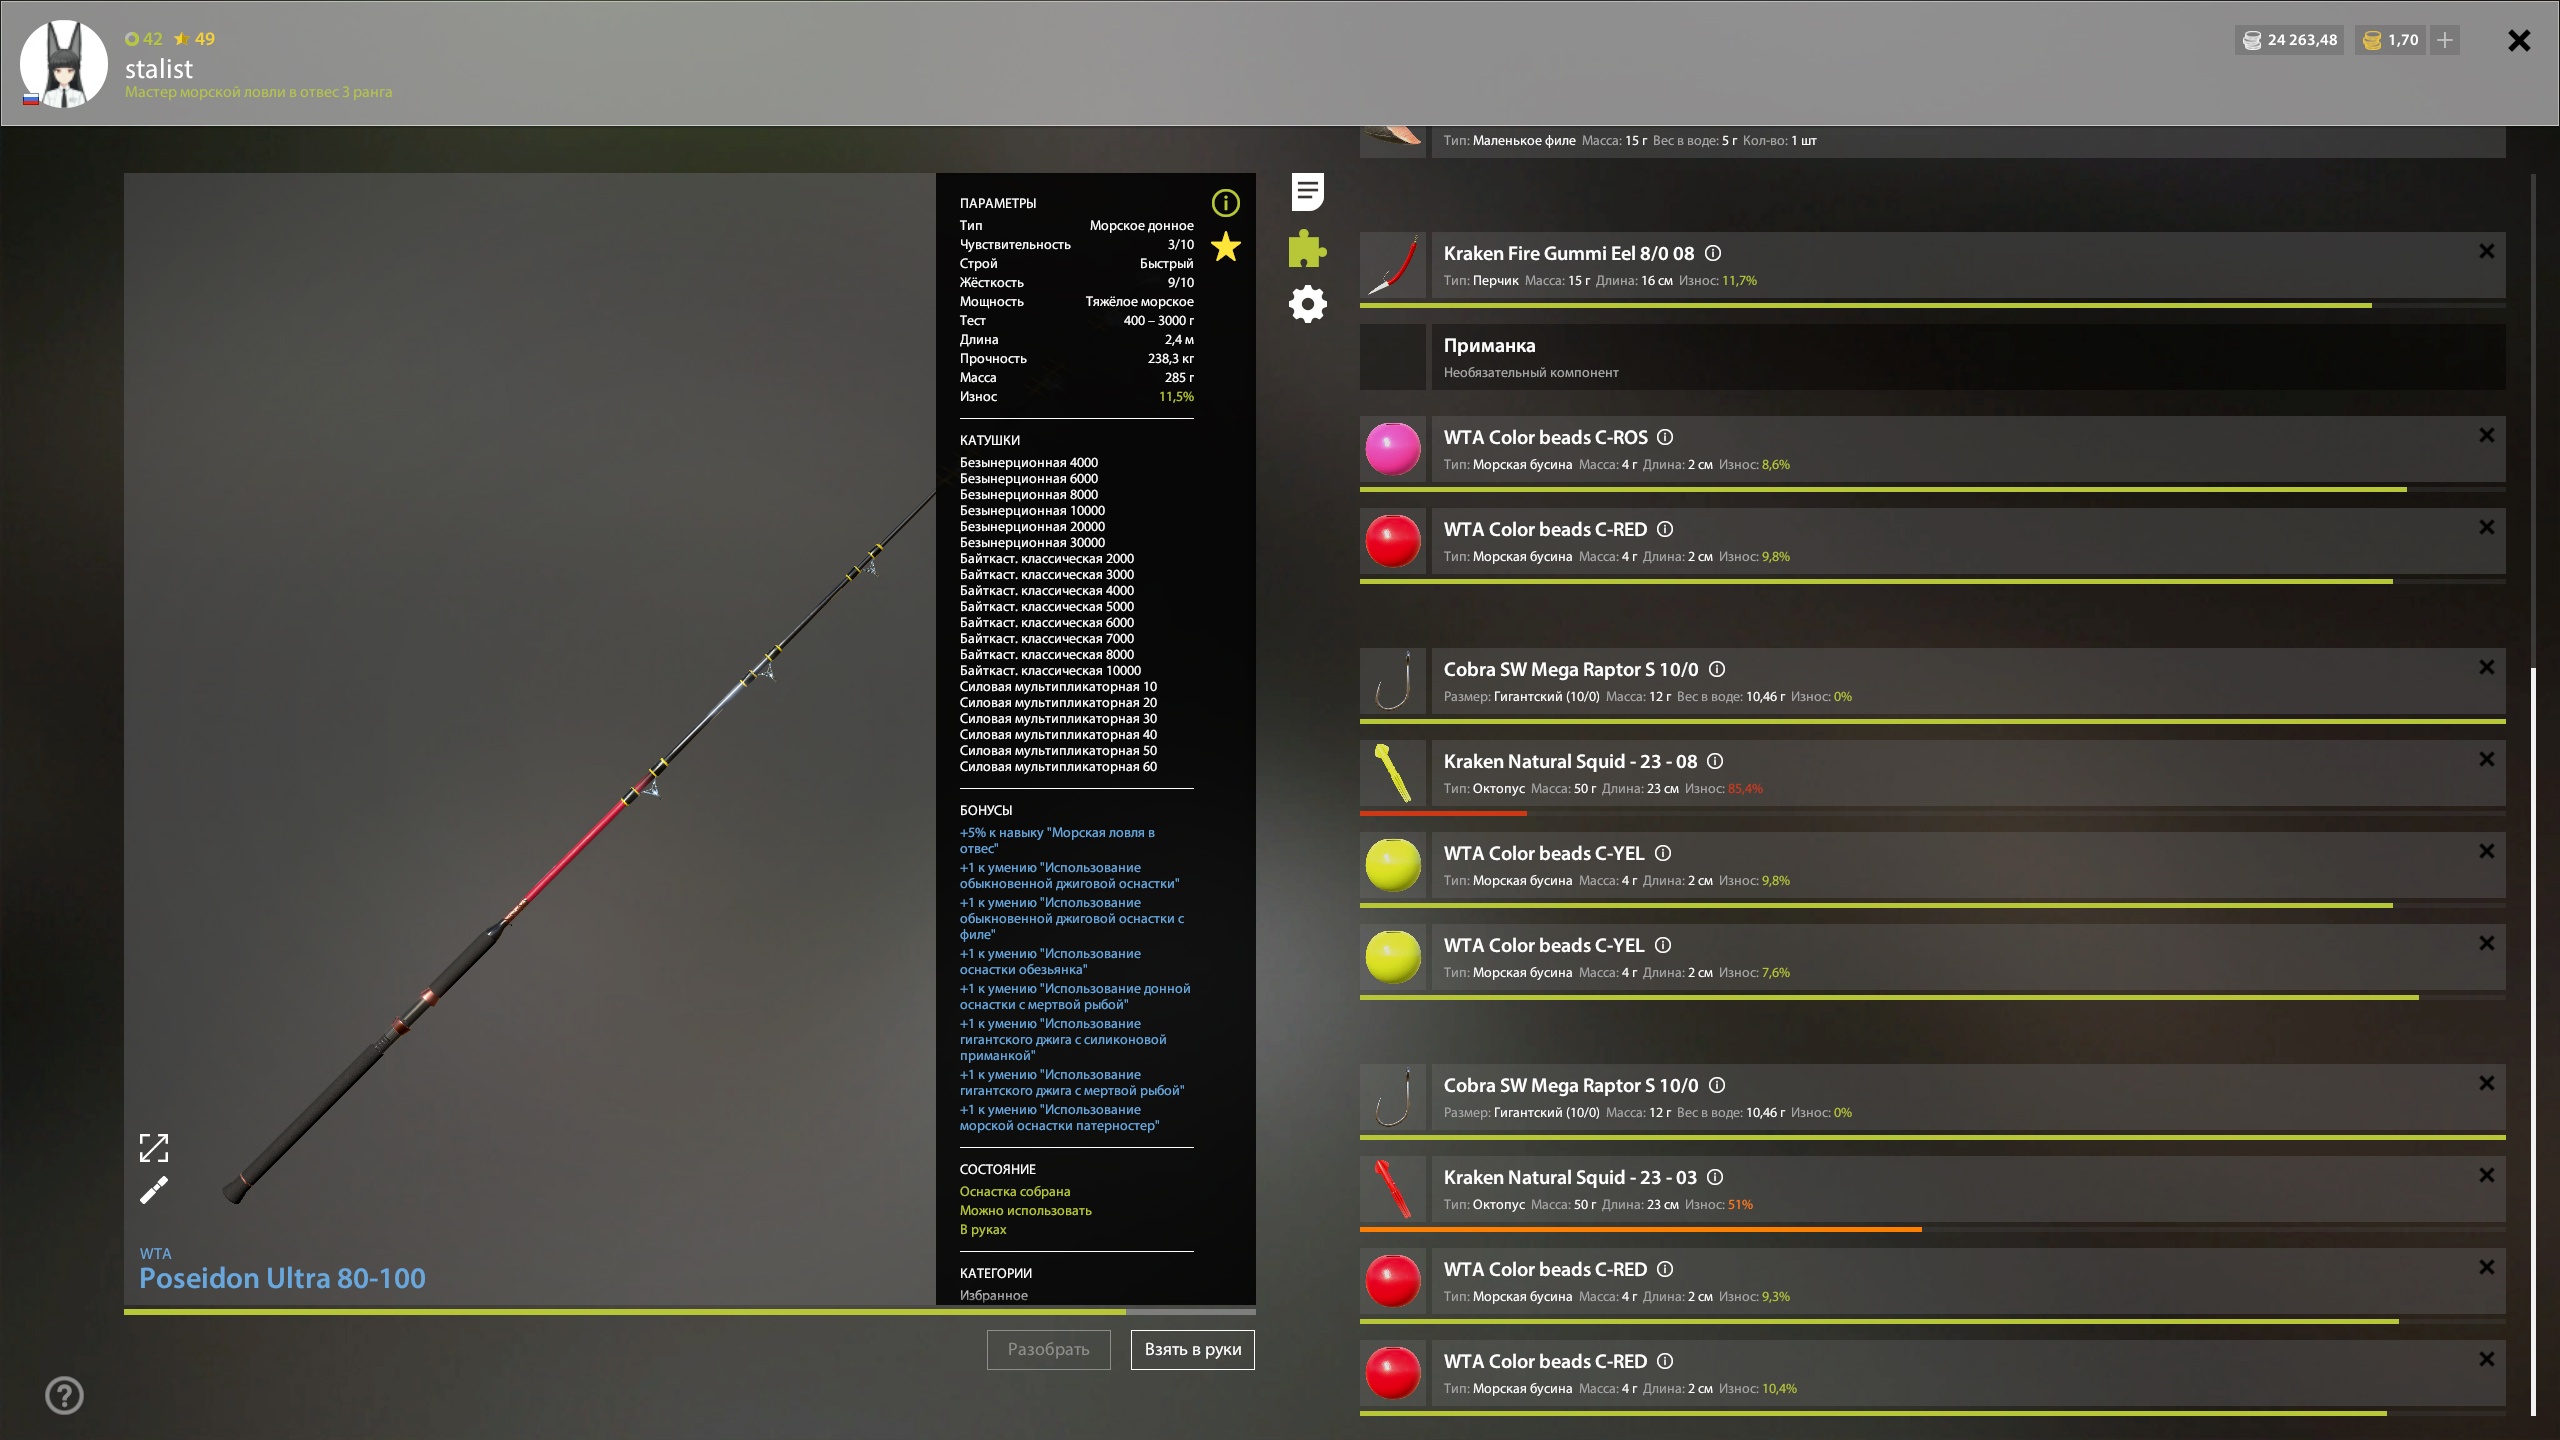Viewport: 2560px width, 1440px height.
Task: Select the C-YEL bead with 7,6% wear
Action: [x=1932, y=957]
